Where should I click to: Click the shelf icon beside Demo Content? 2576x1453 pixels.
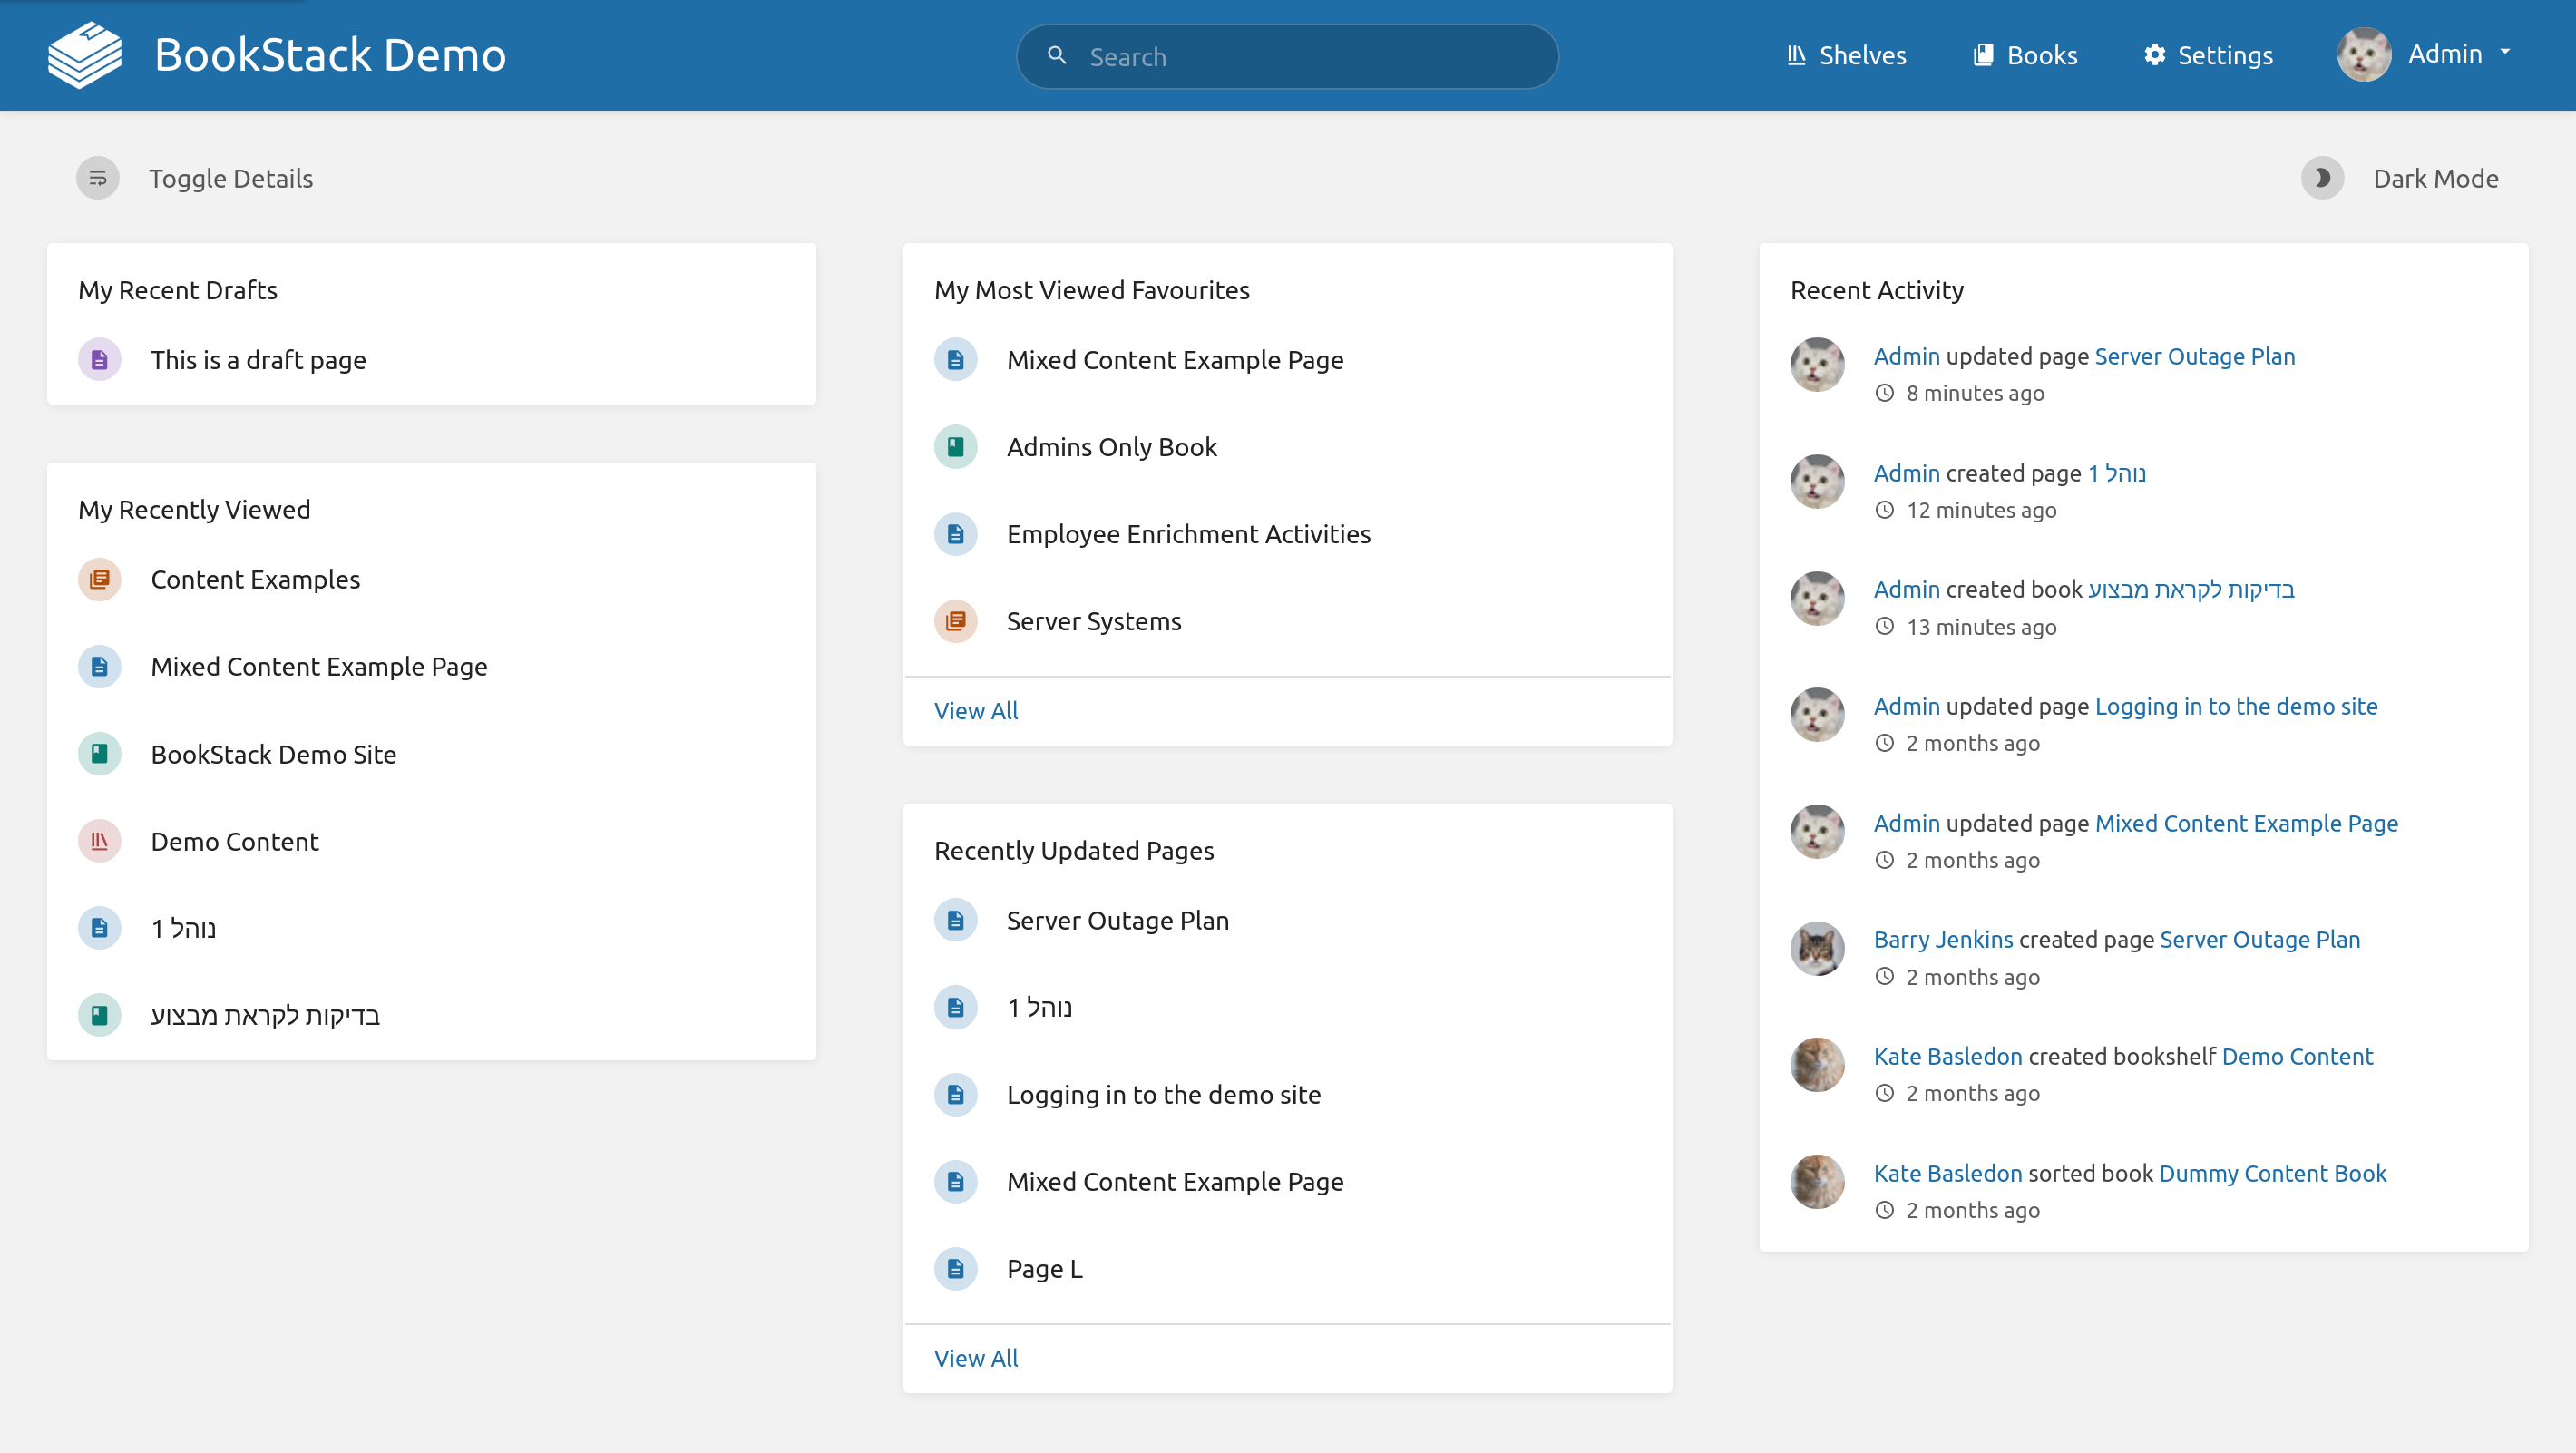click(99, 840)
